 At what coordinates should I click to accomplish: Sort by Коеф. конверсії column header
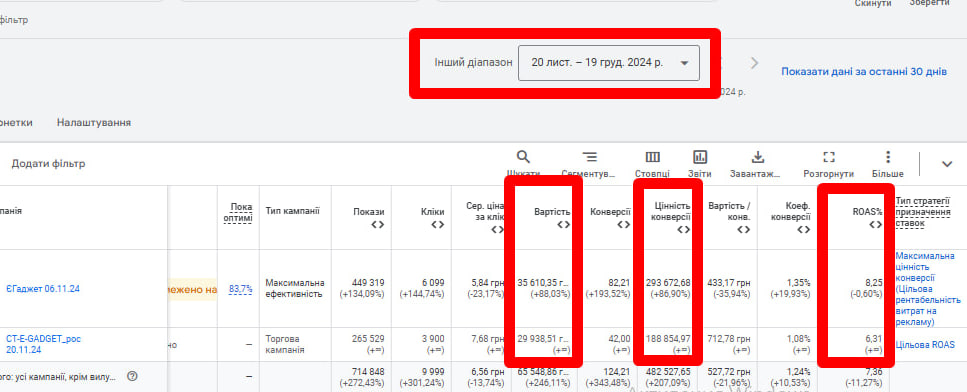pos(792,211)
